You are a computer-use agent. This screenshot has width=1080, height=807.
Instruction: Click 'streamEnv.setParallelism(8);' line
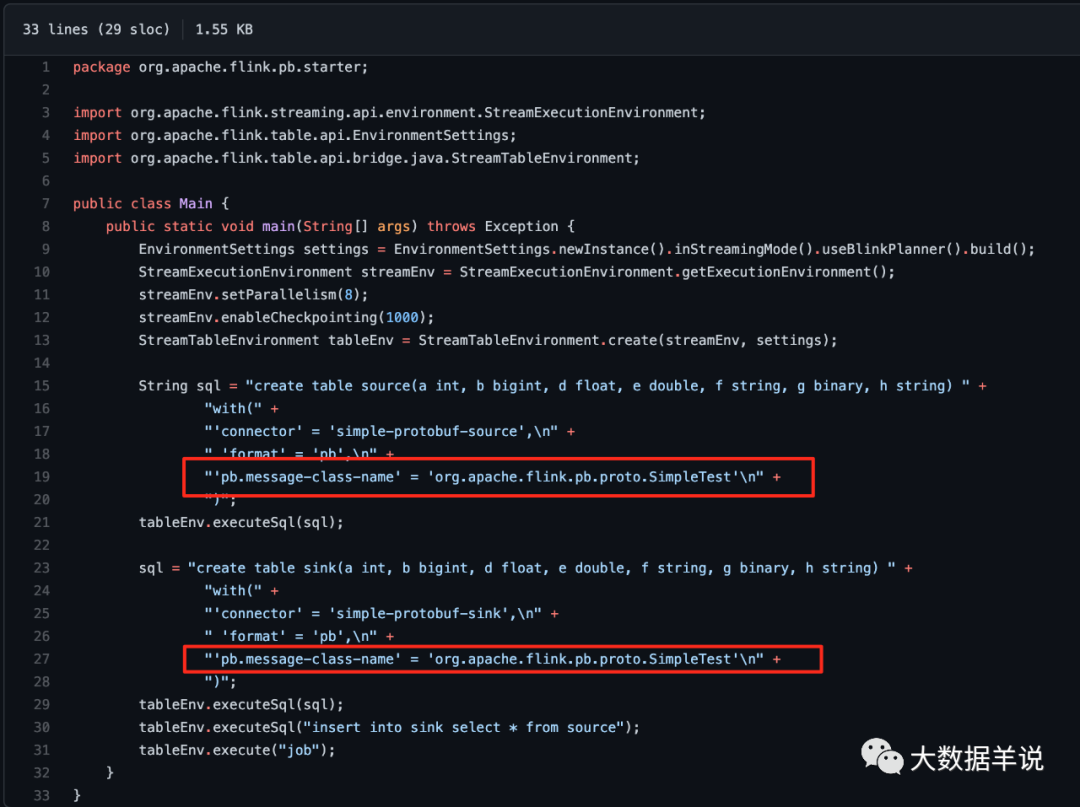click(x=253, y=295)
